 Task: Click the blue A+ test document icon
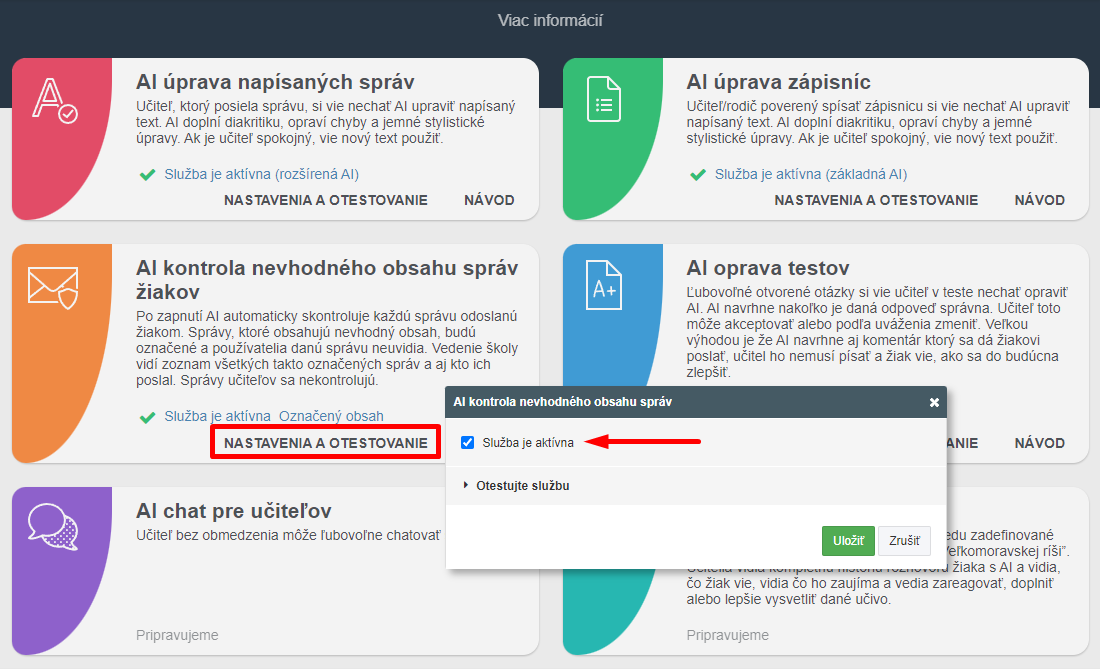click(x=604, y=286)
